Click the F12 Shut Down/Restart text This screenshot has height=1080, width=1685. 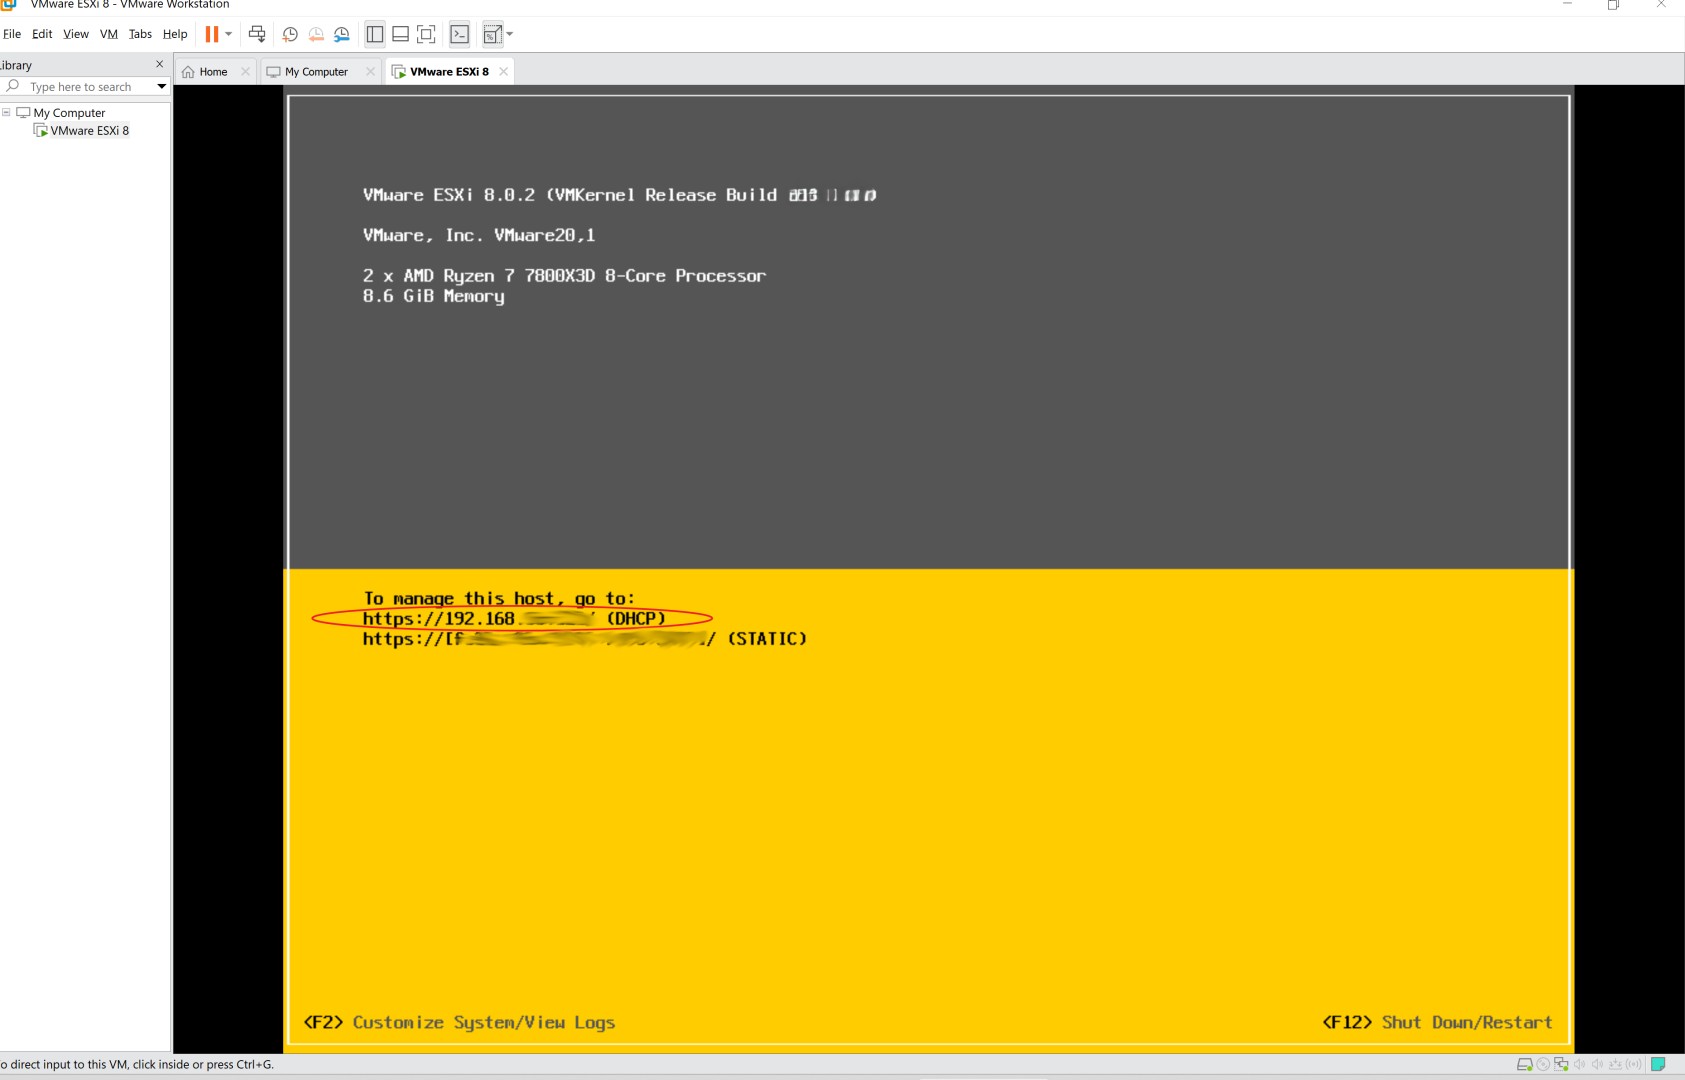coord(1437,1022)
